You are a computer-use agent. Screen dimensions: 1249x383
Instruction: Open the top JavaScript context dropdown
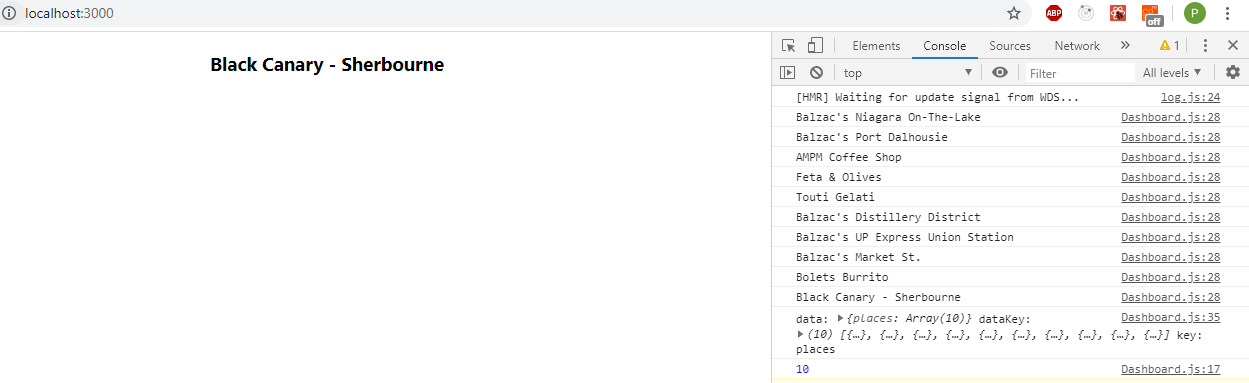[x=907, y=72]
